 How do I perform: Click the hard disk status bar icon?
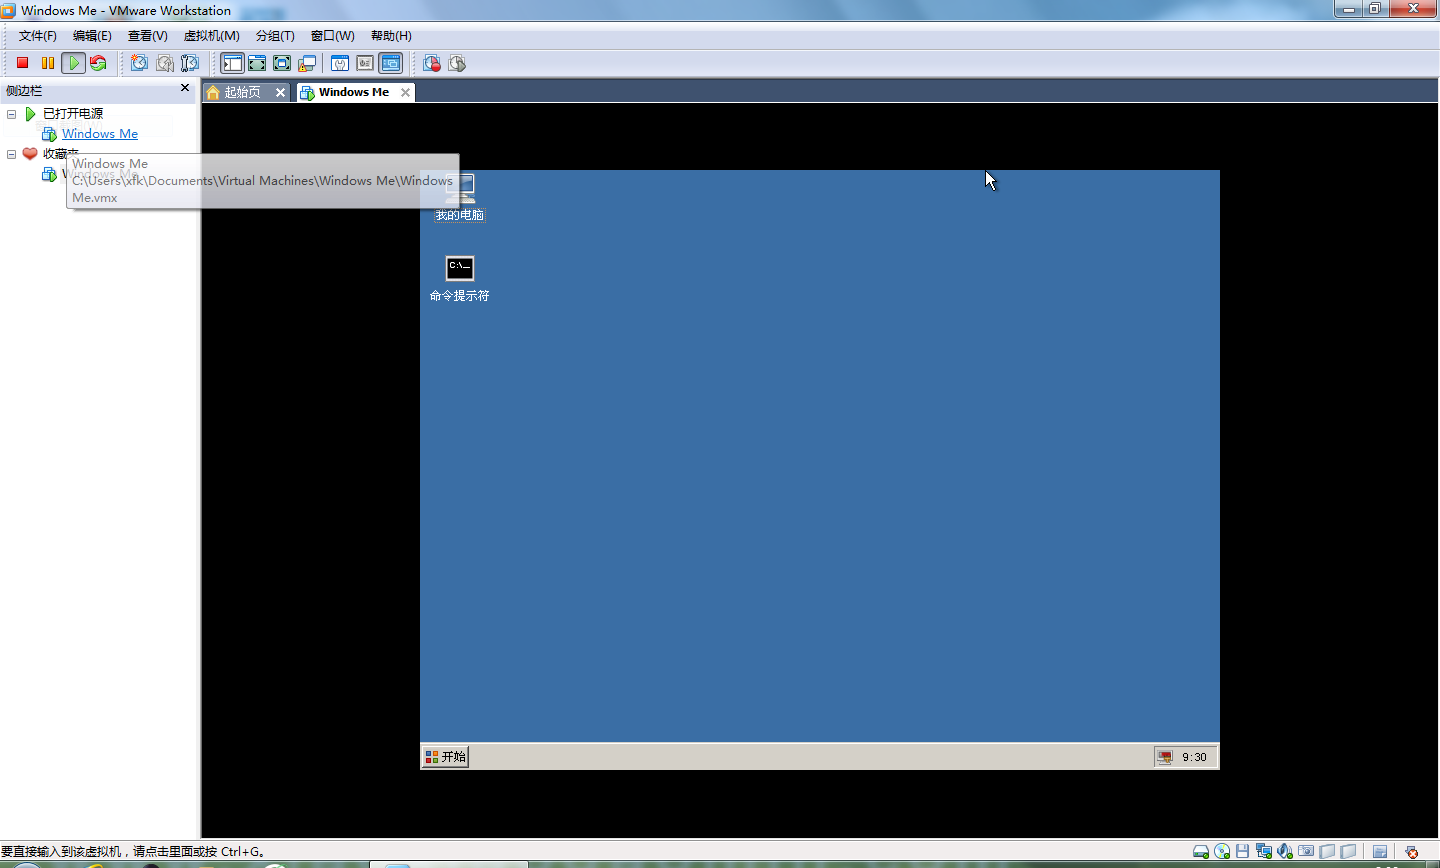(1201, 852)
